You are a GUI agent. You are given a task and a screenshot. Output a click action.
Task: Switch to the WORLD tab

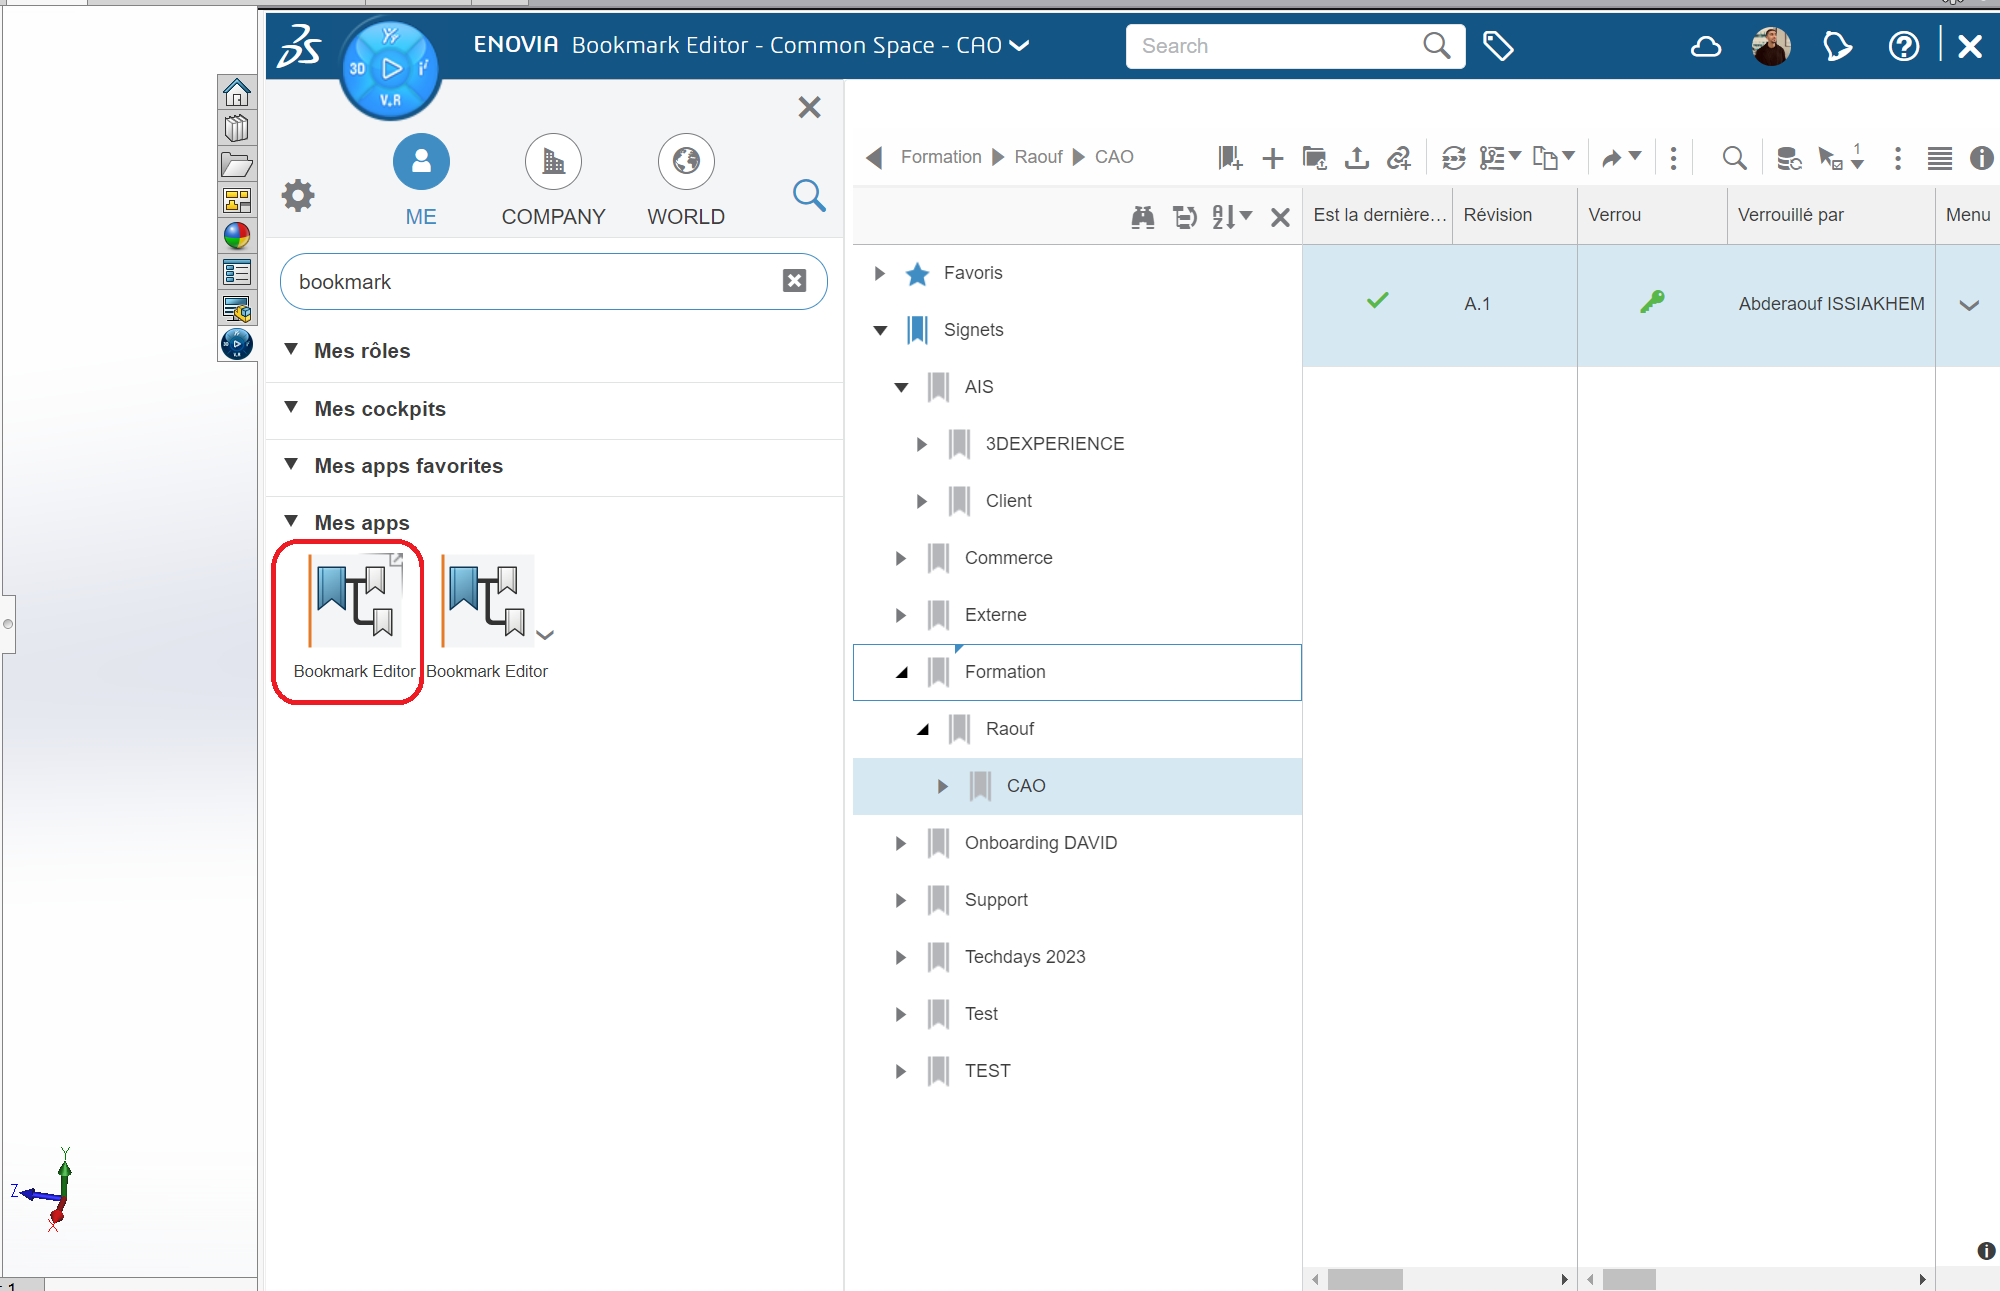pos(686,182)
